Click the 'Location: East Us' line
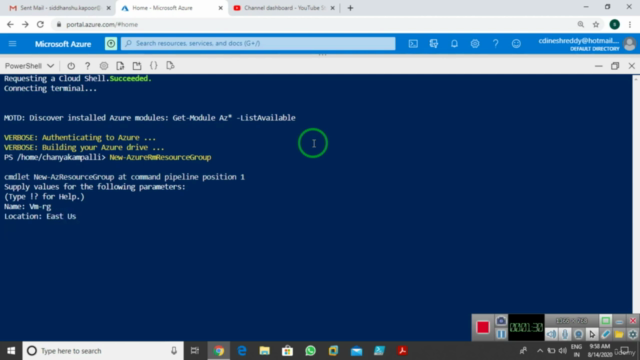The height and width of the screenshot is (360, 640). tap(40, 216)
